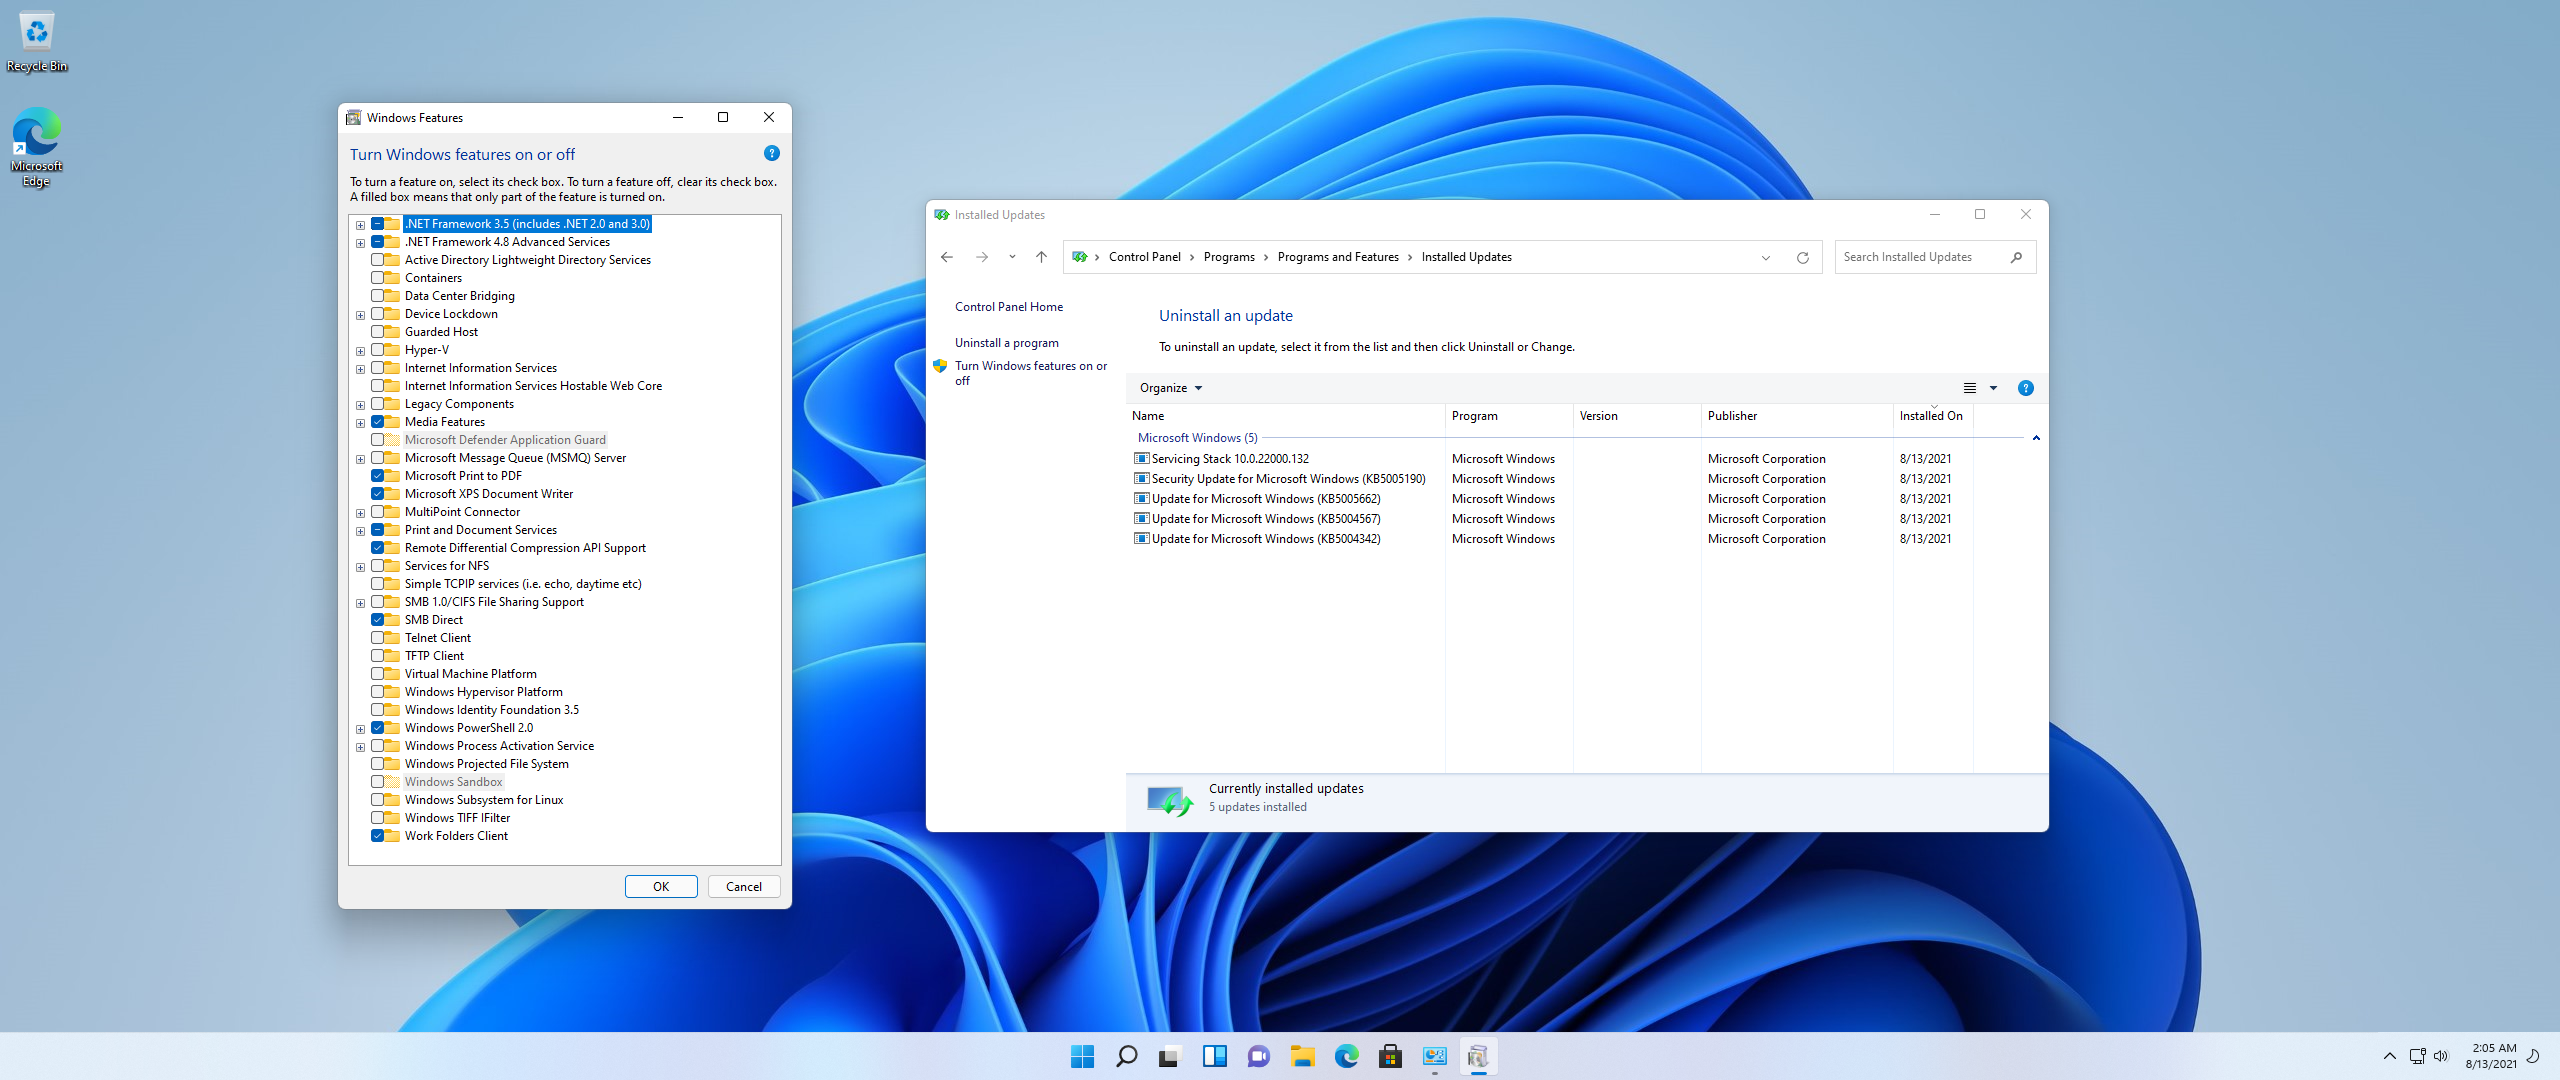Viewport: 2560px width, 1080px height.
Task: Click Control Panel in the breadcrumb
Action: [1144, 257]
